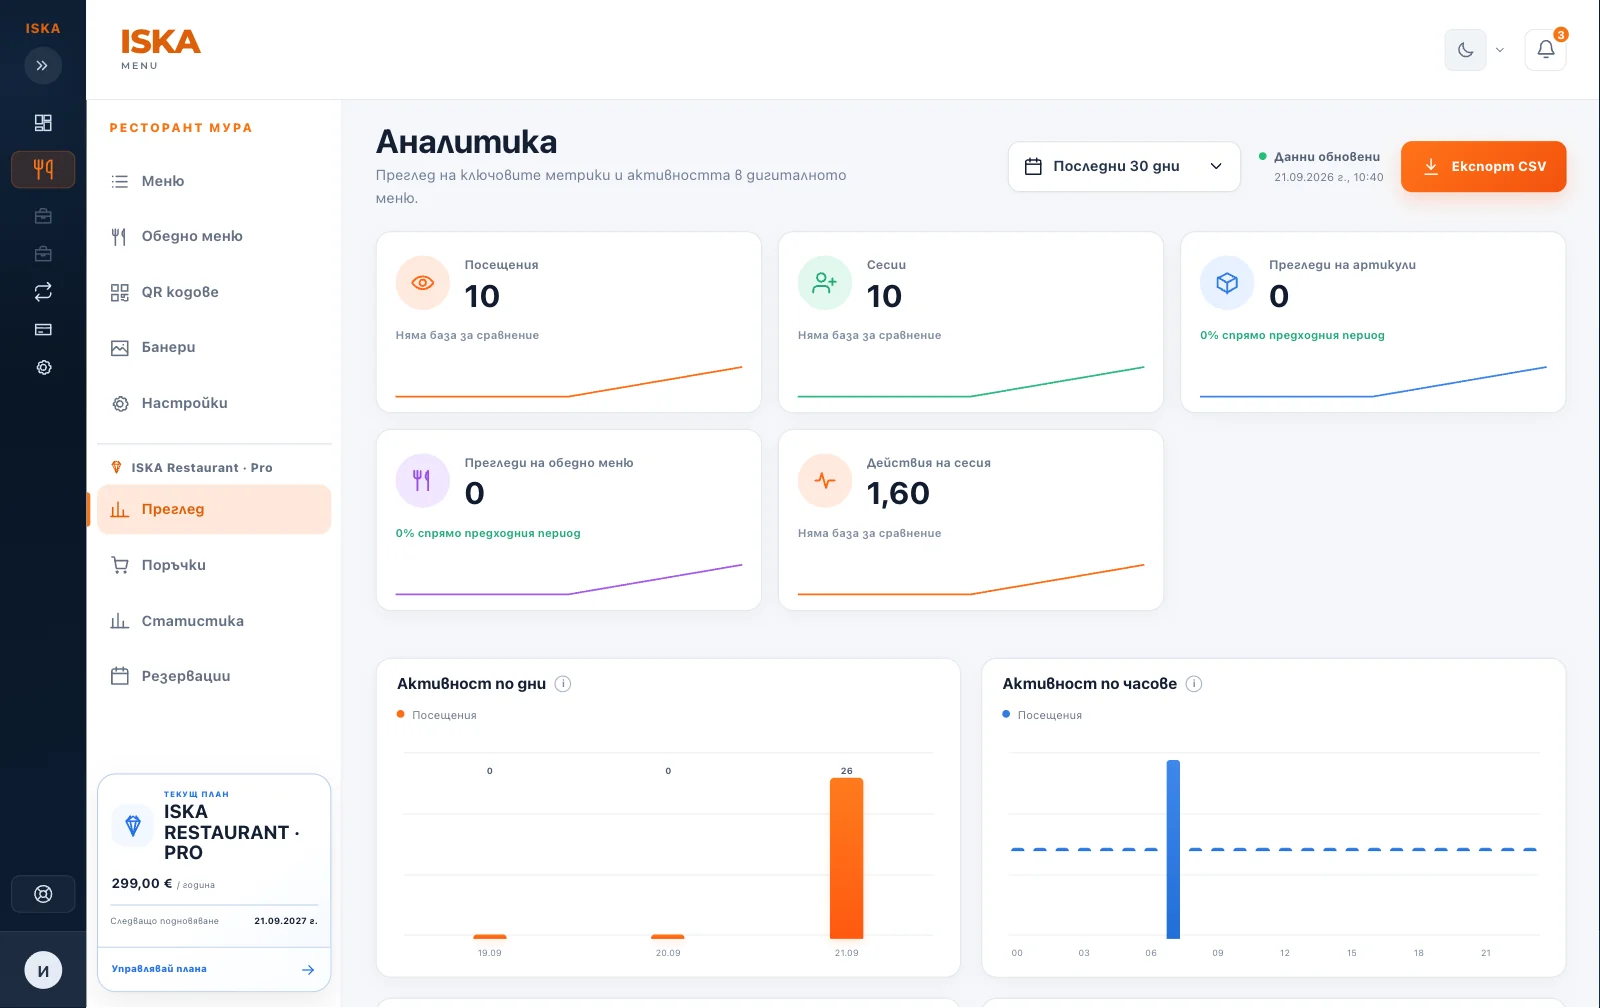The height and width of the screenshot is (1008, 1600).
Task: Click the diamond icon in current plan card
Action: click(x=133, y=826)
